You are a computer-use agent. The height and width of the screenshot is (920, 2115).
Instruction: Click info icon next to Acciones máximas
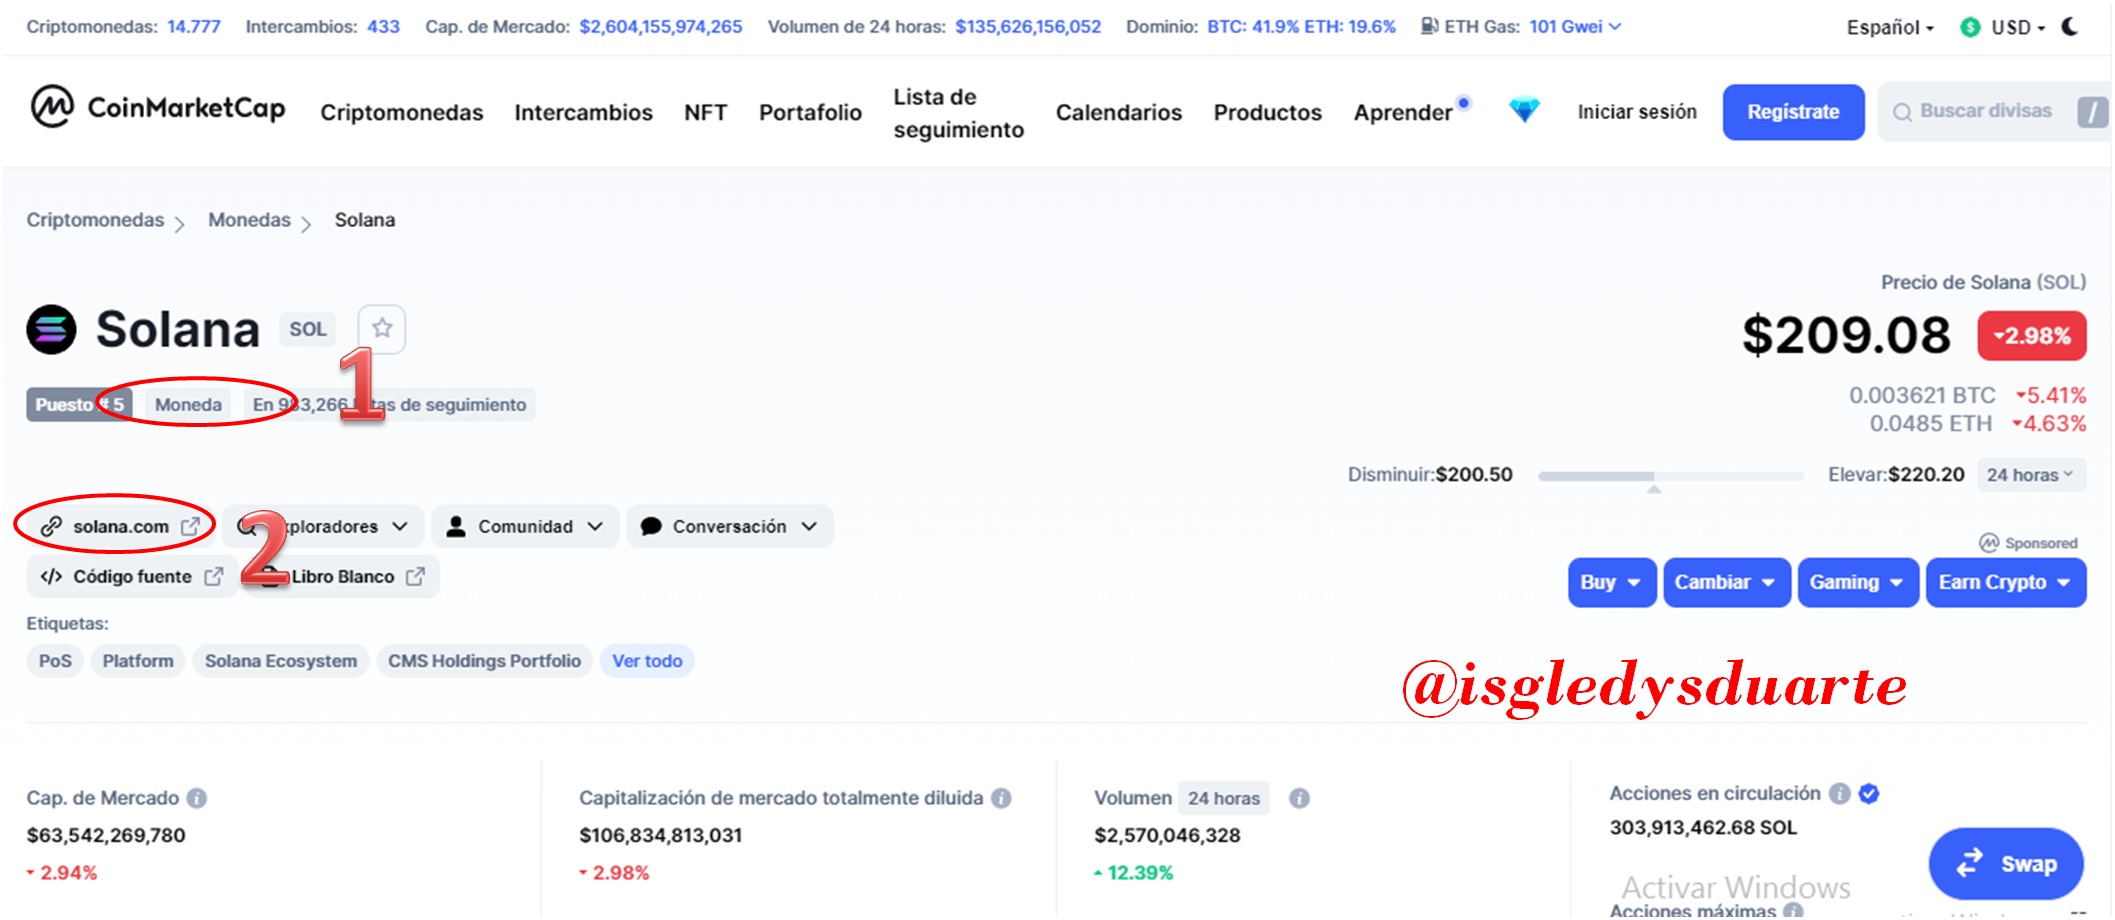[1793, 910]
